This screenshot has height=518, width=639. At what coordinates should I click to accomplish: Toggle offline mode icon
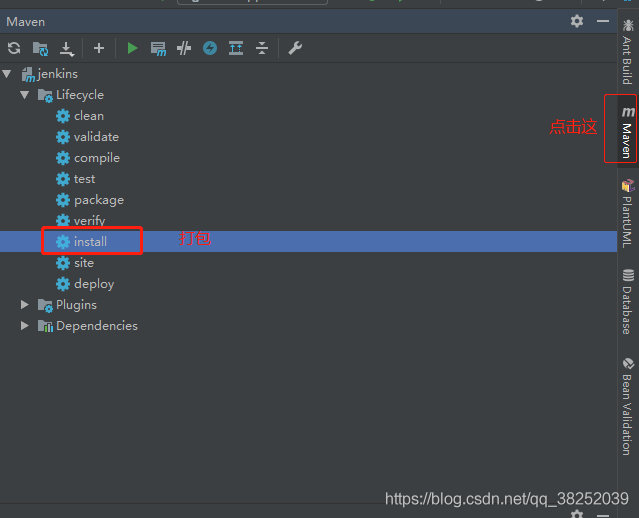(184, 48)
